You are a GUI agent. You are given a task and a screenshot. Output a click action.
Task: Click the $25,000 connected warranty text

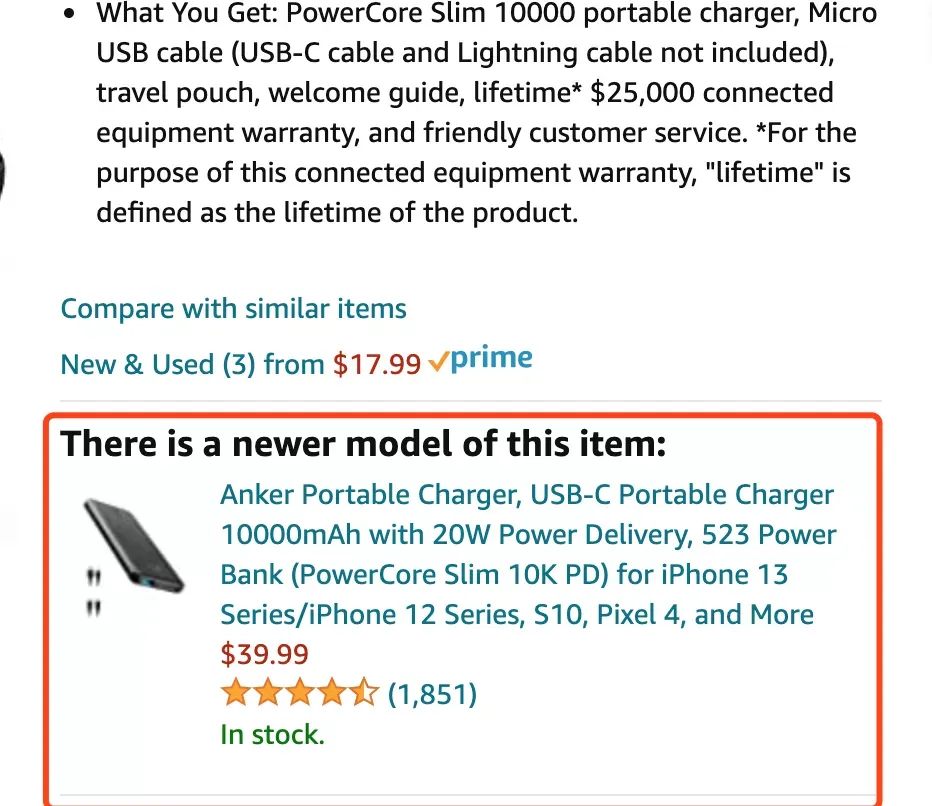coord(711,93)
